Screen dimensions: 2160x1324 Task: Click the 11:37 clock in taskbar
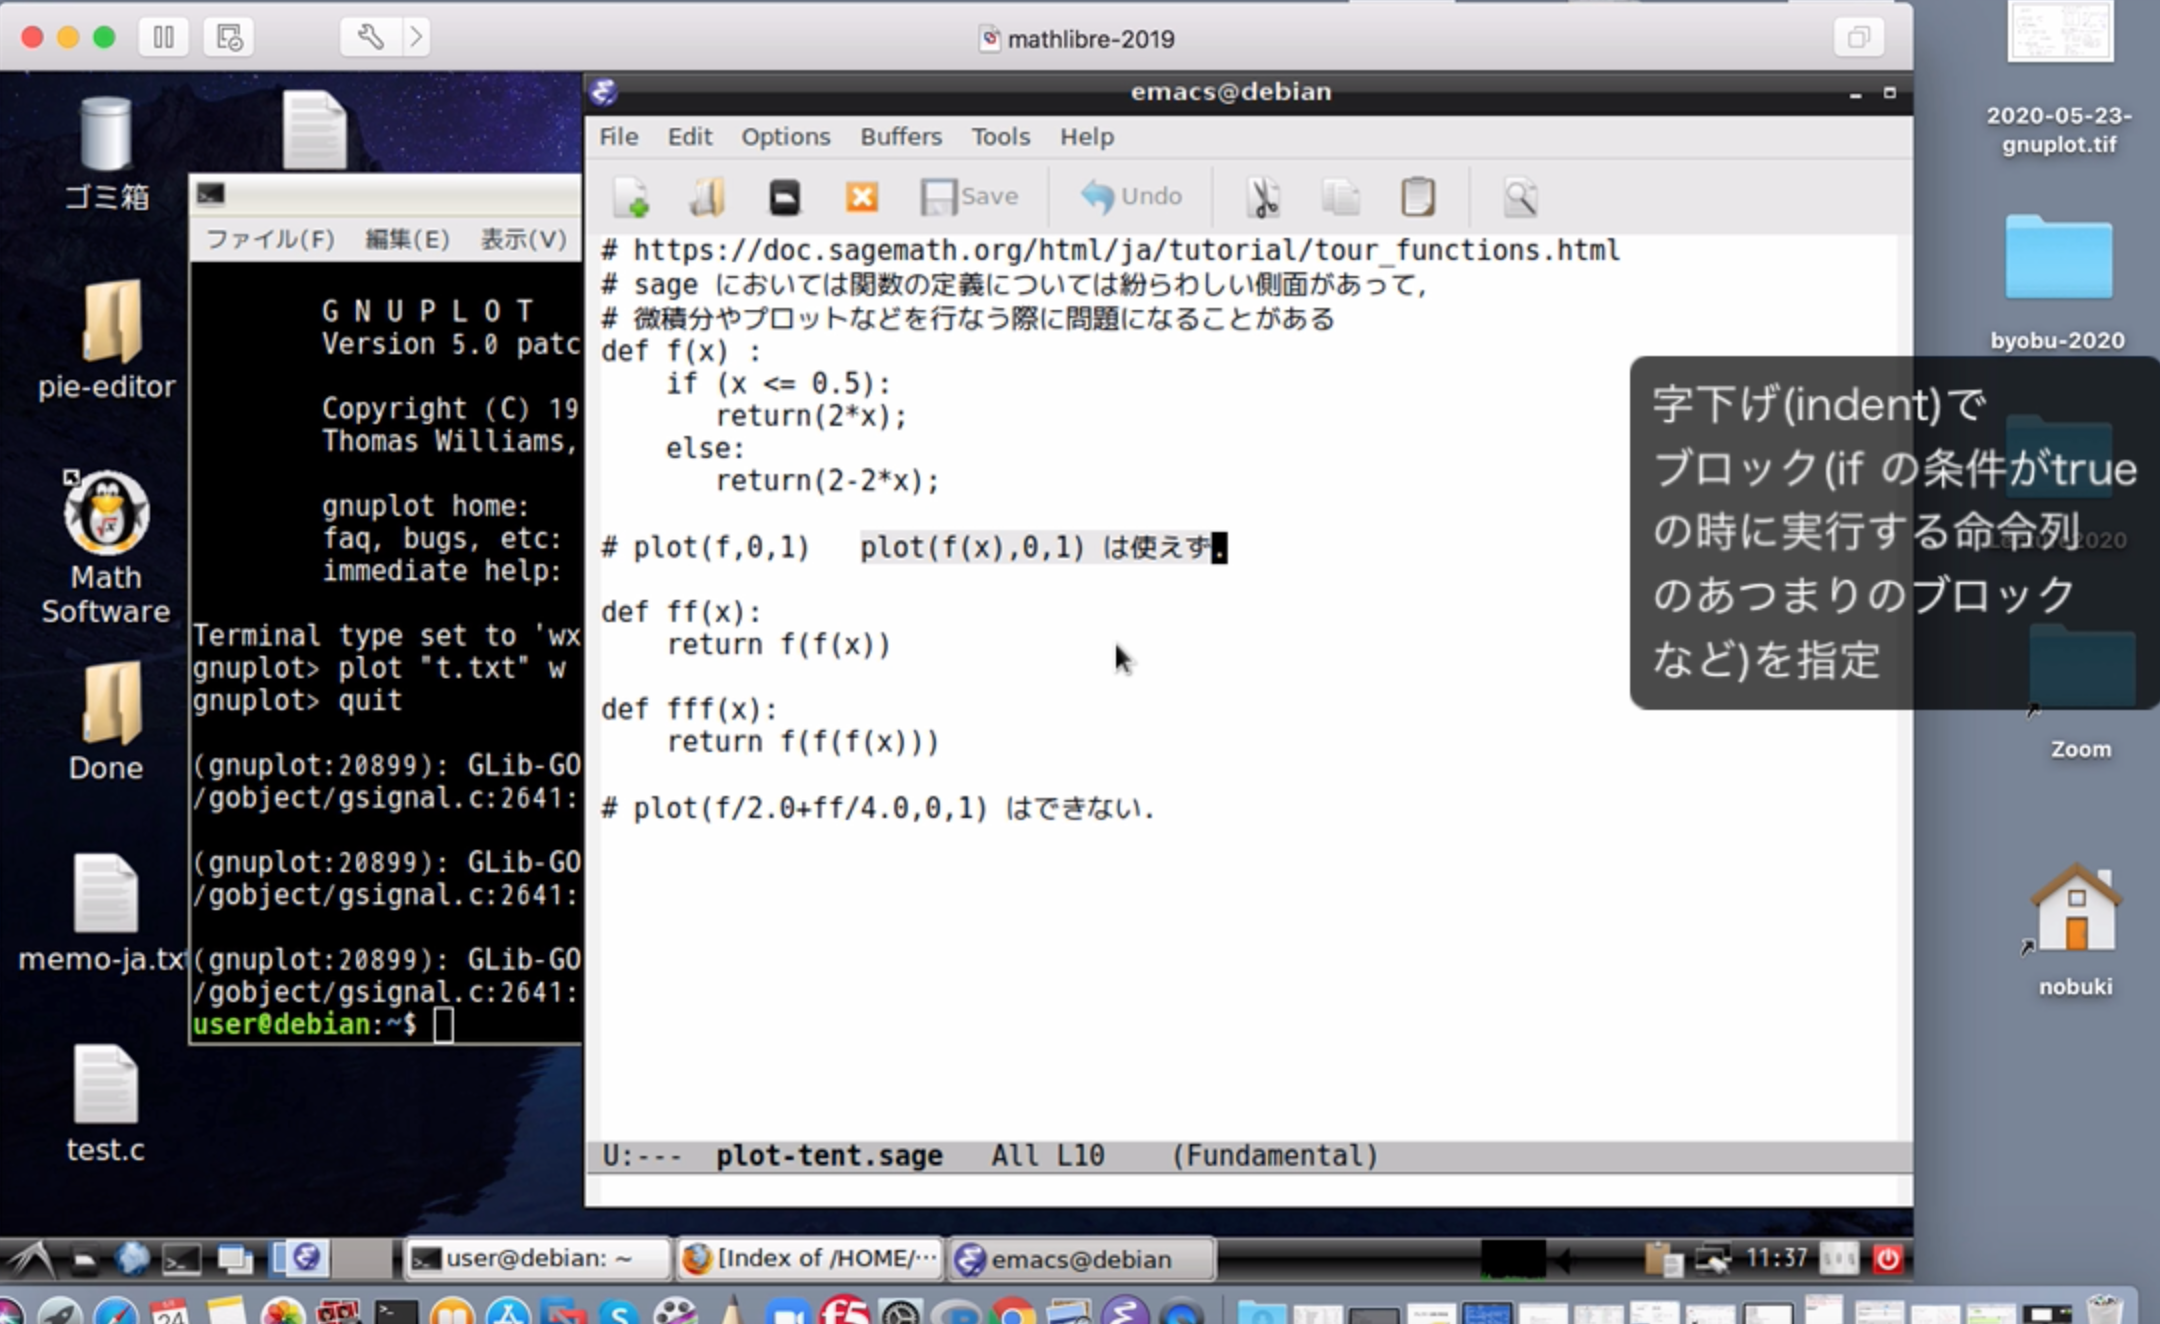point(1776,1257)
